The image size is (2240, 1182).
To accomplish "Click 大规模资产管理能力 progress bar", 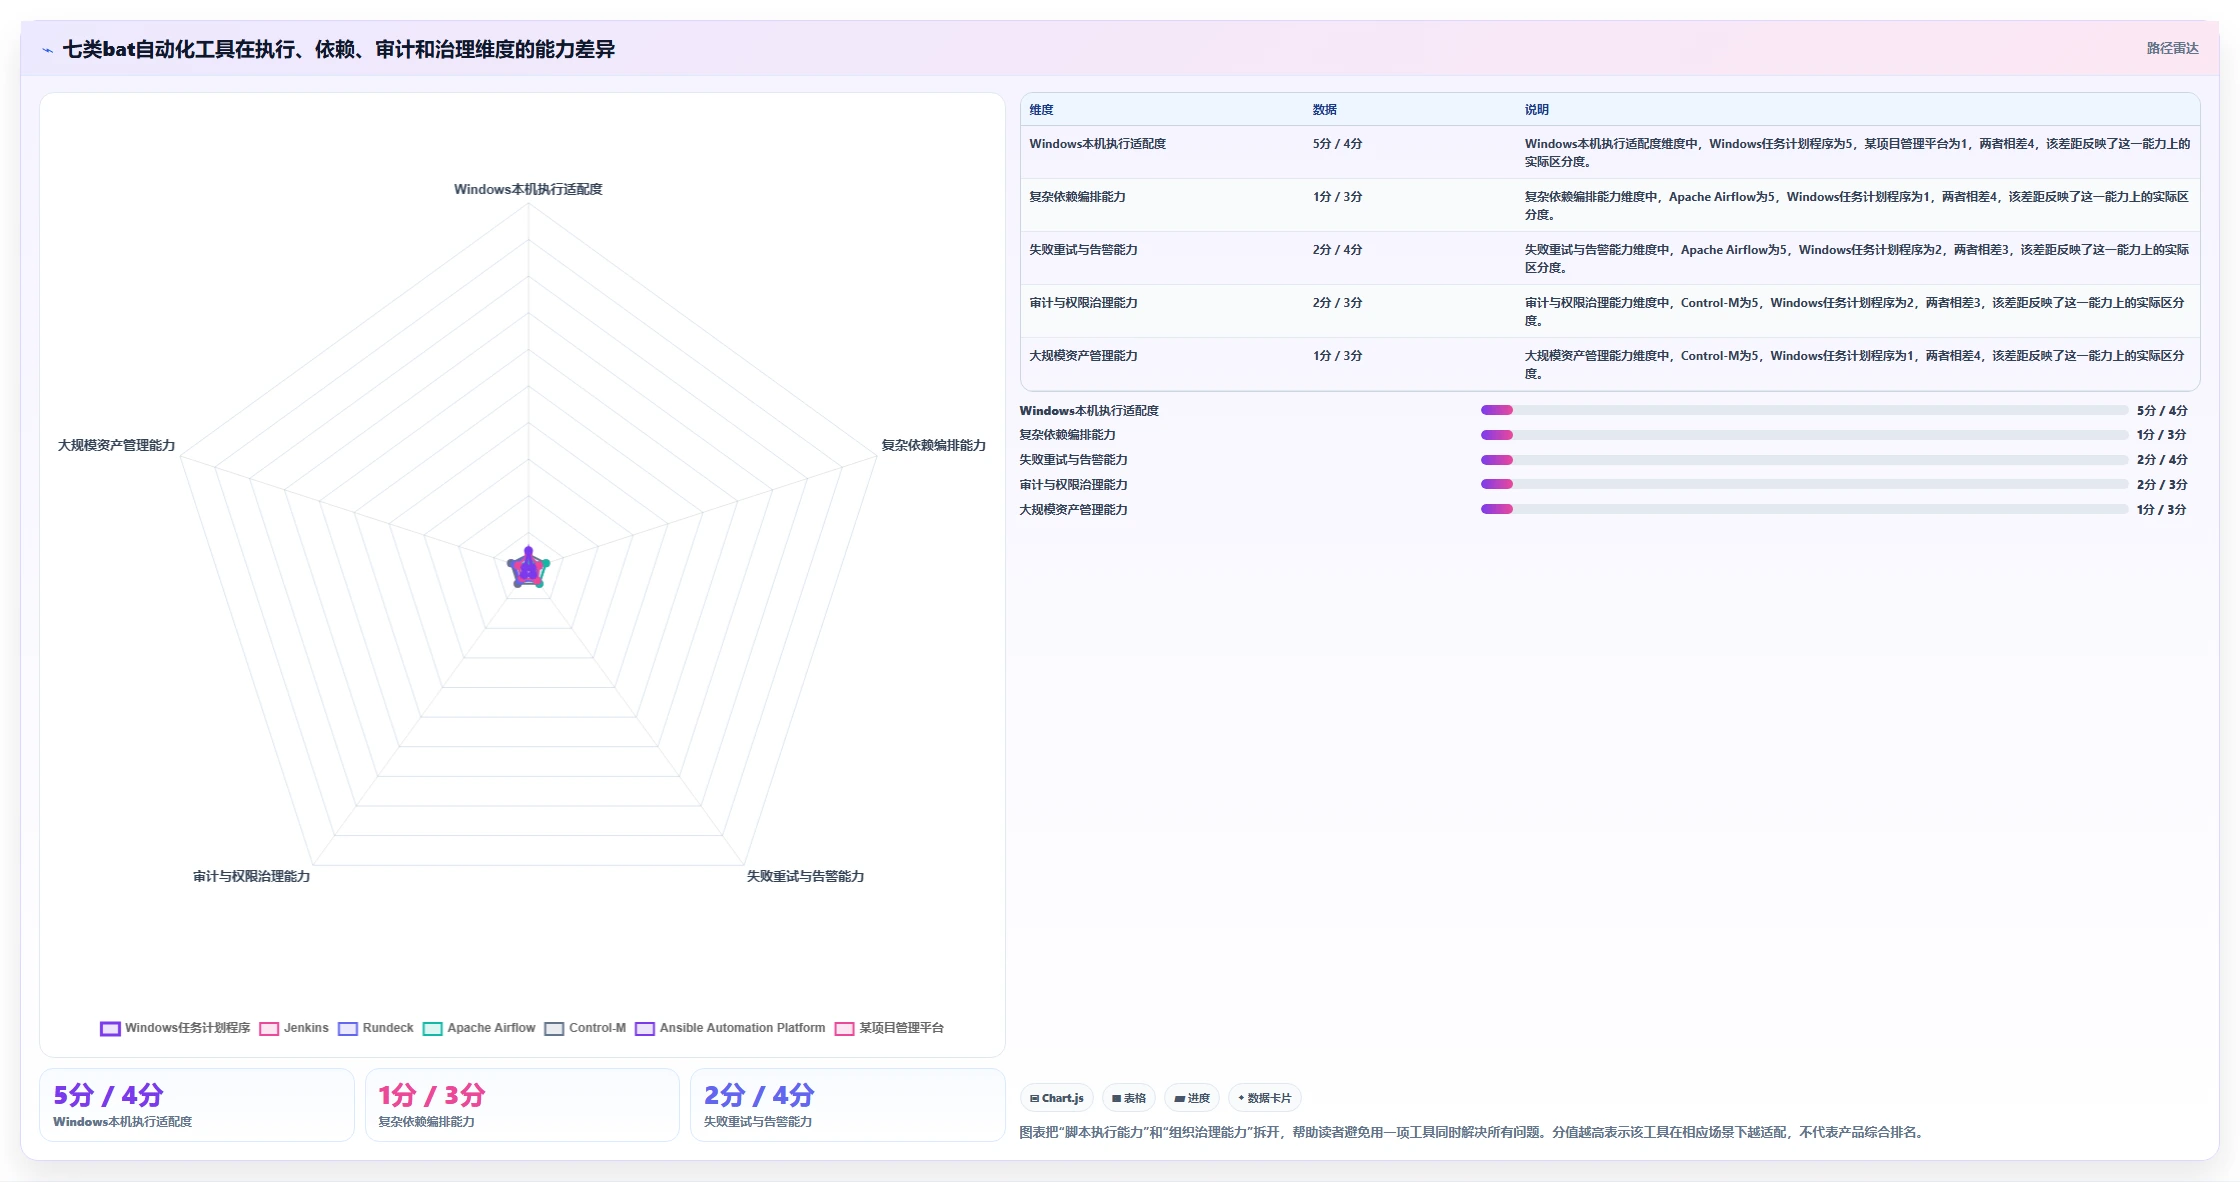I will [1804, 509].
